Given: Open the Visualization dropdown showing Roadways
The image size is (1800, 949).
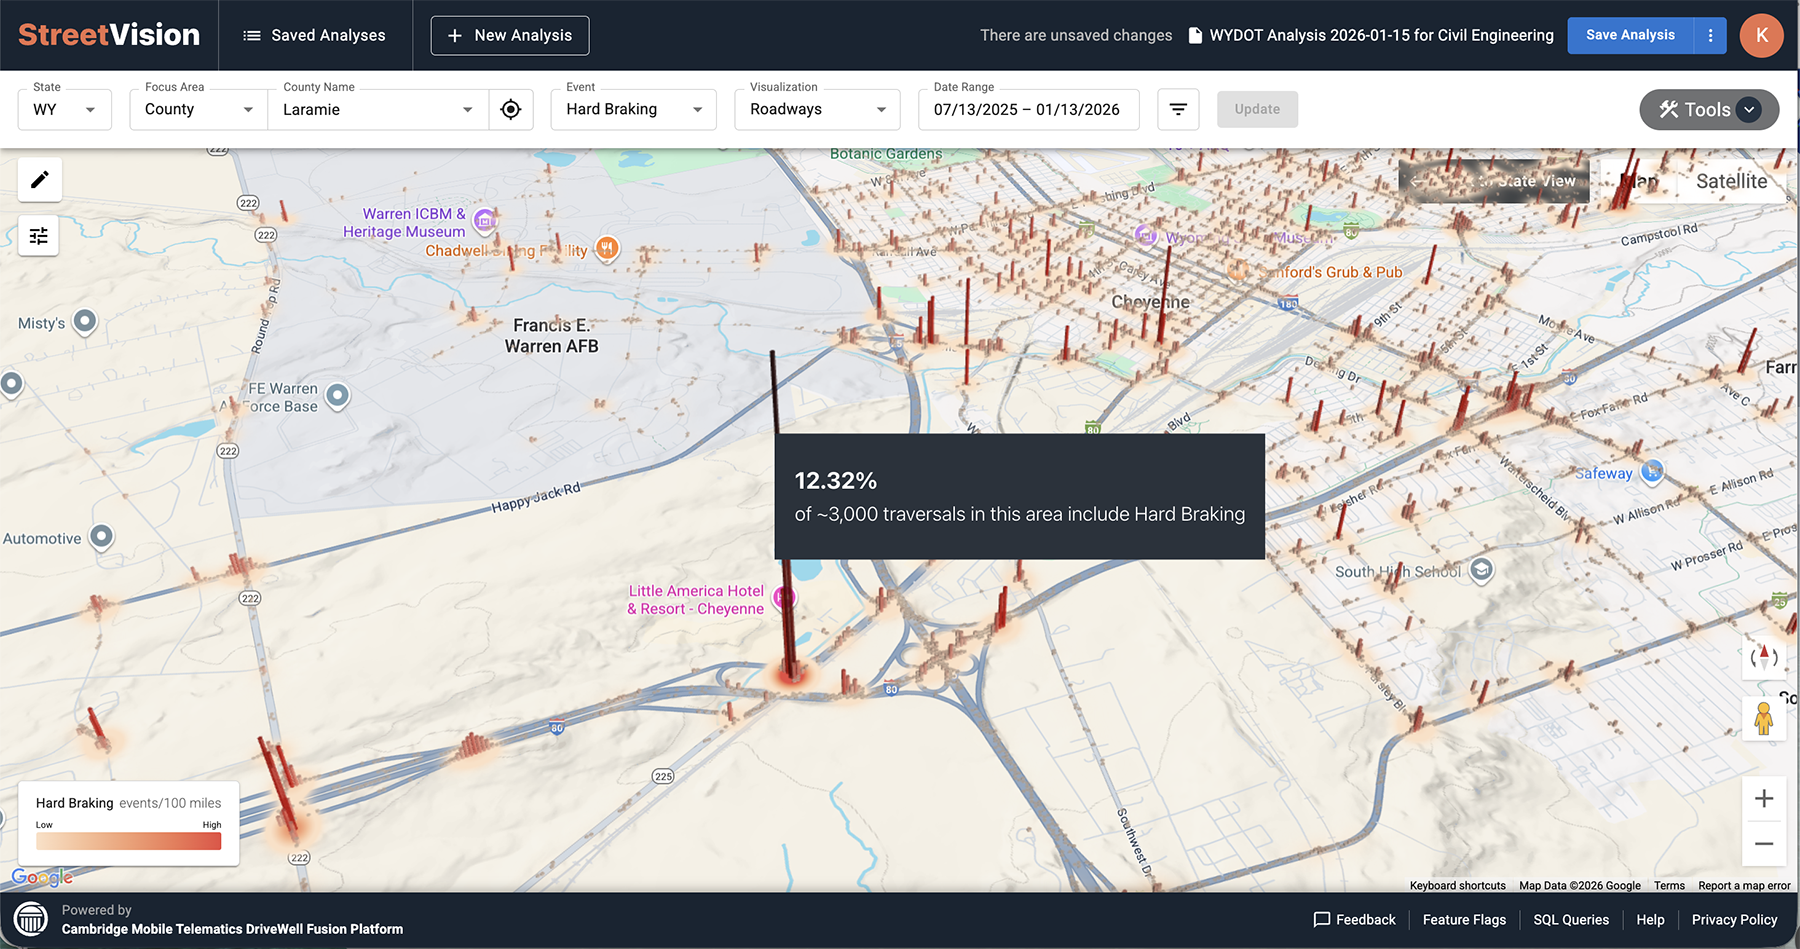Looking at the screenshot, I should tap(817, 109).
